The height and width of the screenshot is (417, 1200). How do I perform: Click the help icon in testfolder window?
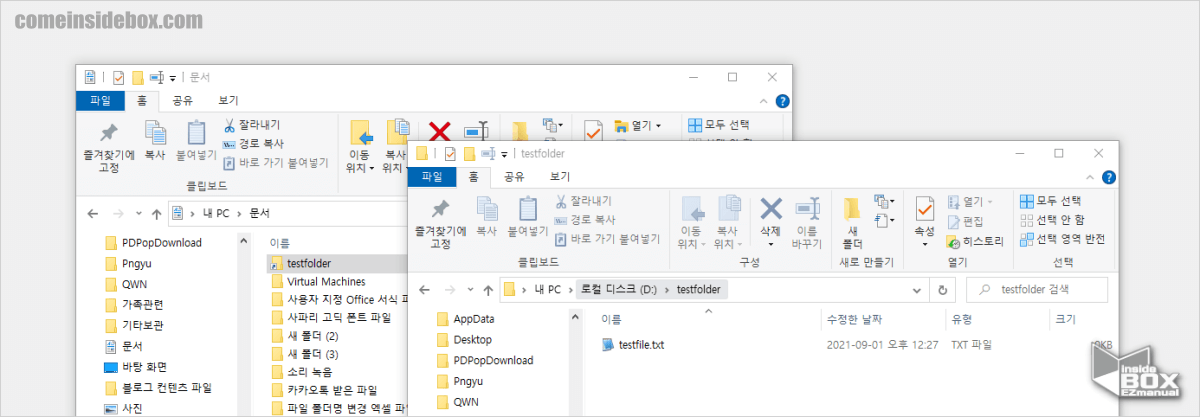coord(1108,177)
